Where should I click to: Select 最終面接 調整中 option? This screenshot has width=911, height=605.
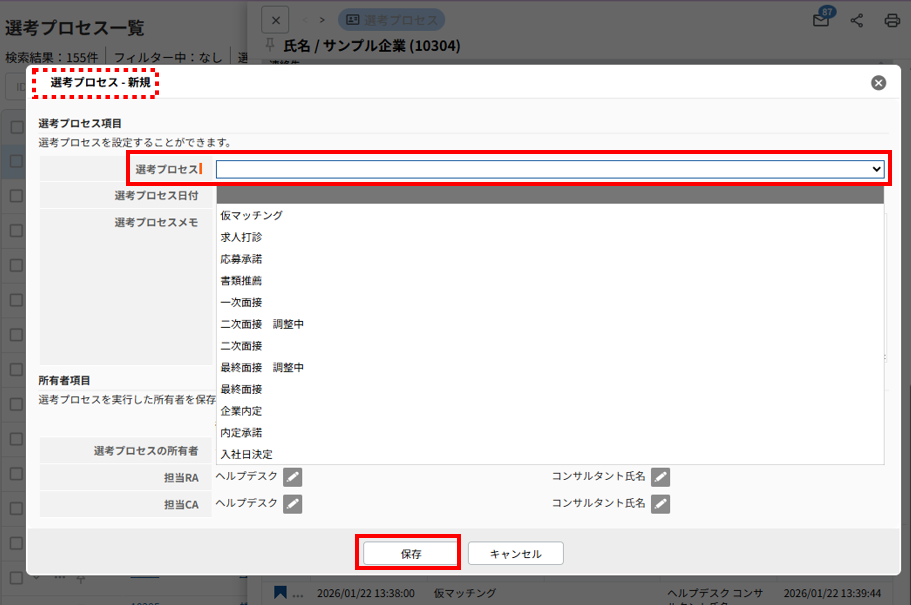[262, 368]
